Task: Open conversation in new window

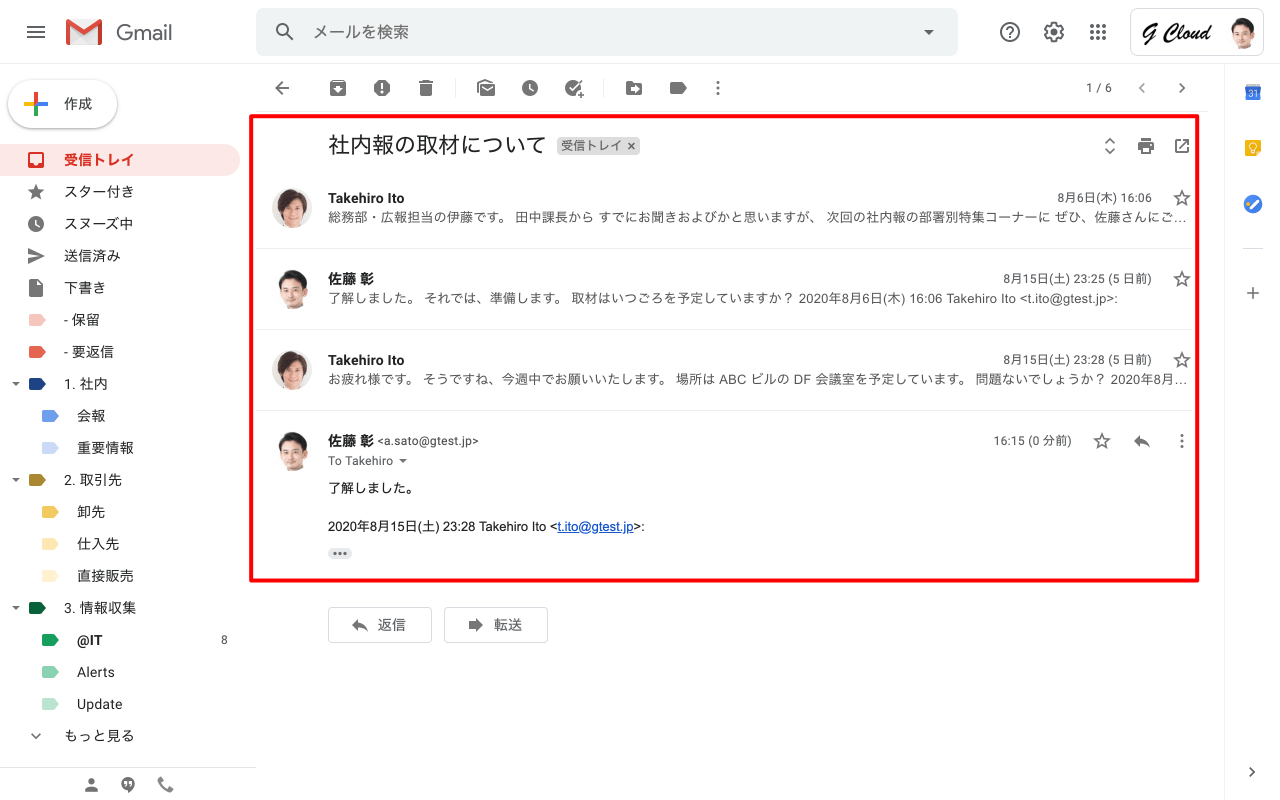Action: (x=1182, y=146)
